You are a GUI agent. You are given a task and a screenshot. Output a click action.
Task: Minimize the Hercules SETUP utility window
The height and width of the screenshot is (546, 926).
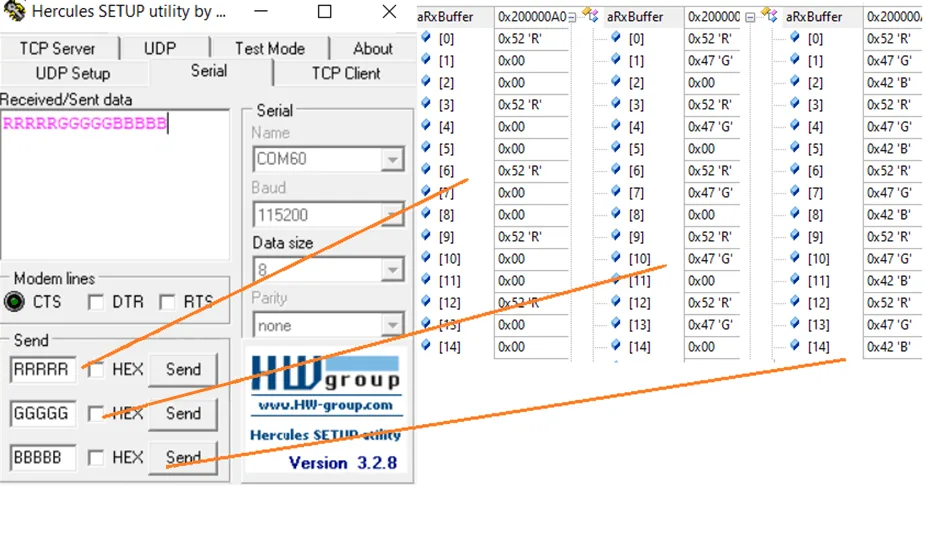tap(261, 11)
